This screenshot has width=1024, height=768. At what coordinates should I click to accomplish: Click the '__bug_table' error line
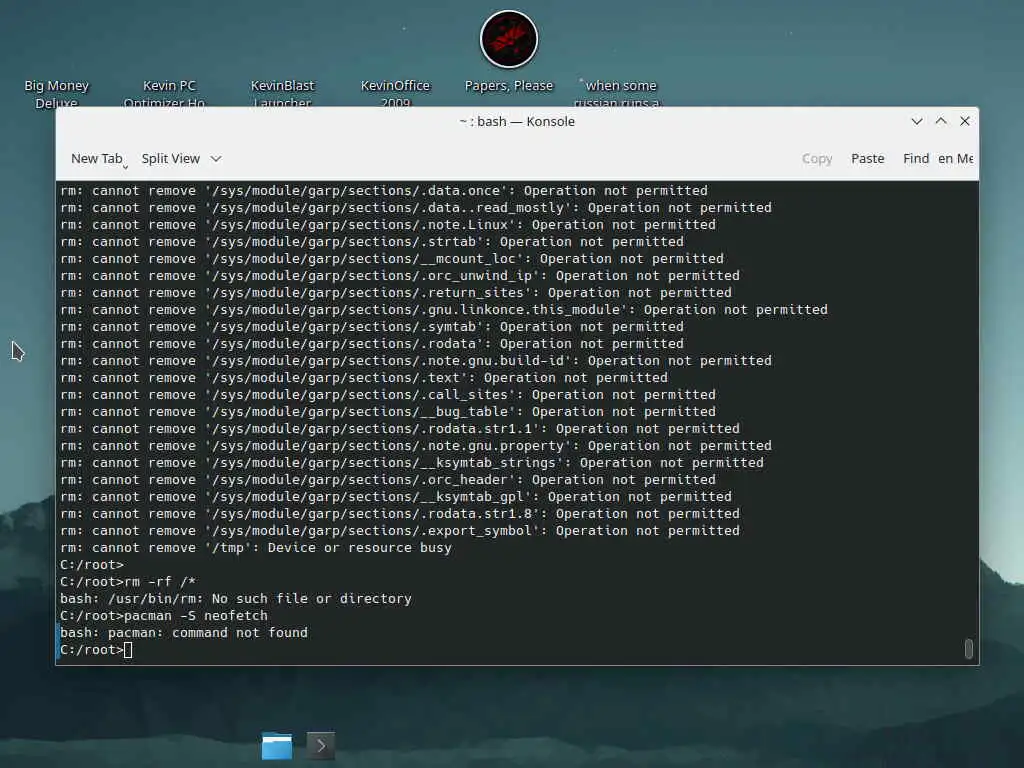tap(388, 412)
